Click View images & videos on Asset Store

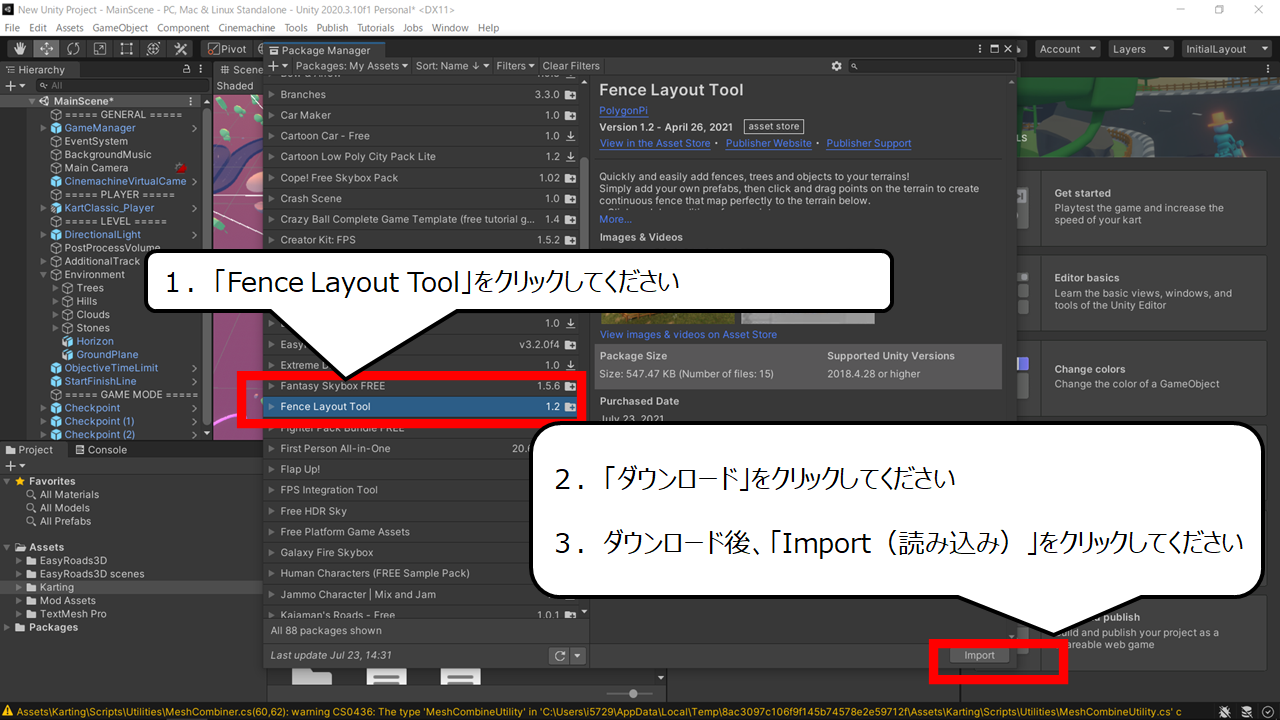688,334
